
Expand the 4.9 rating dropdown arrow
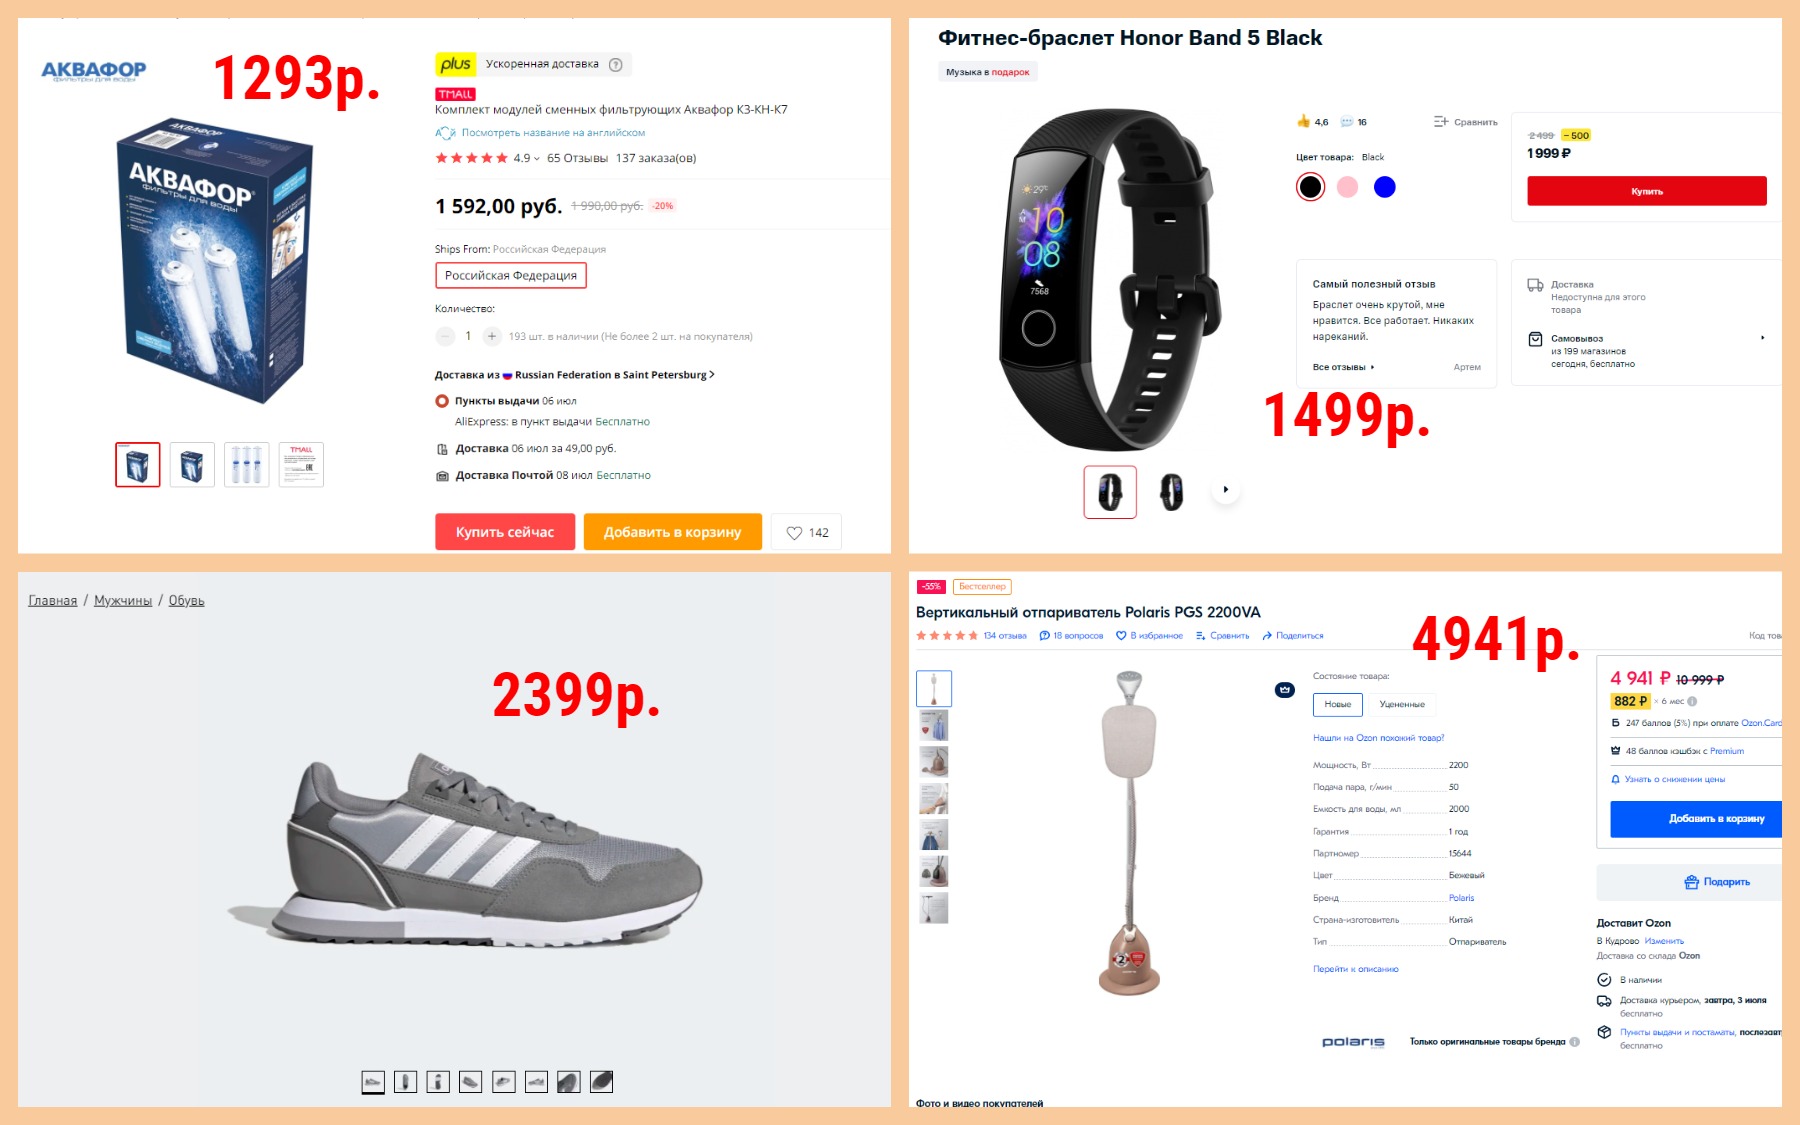point(537,159)
